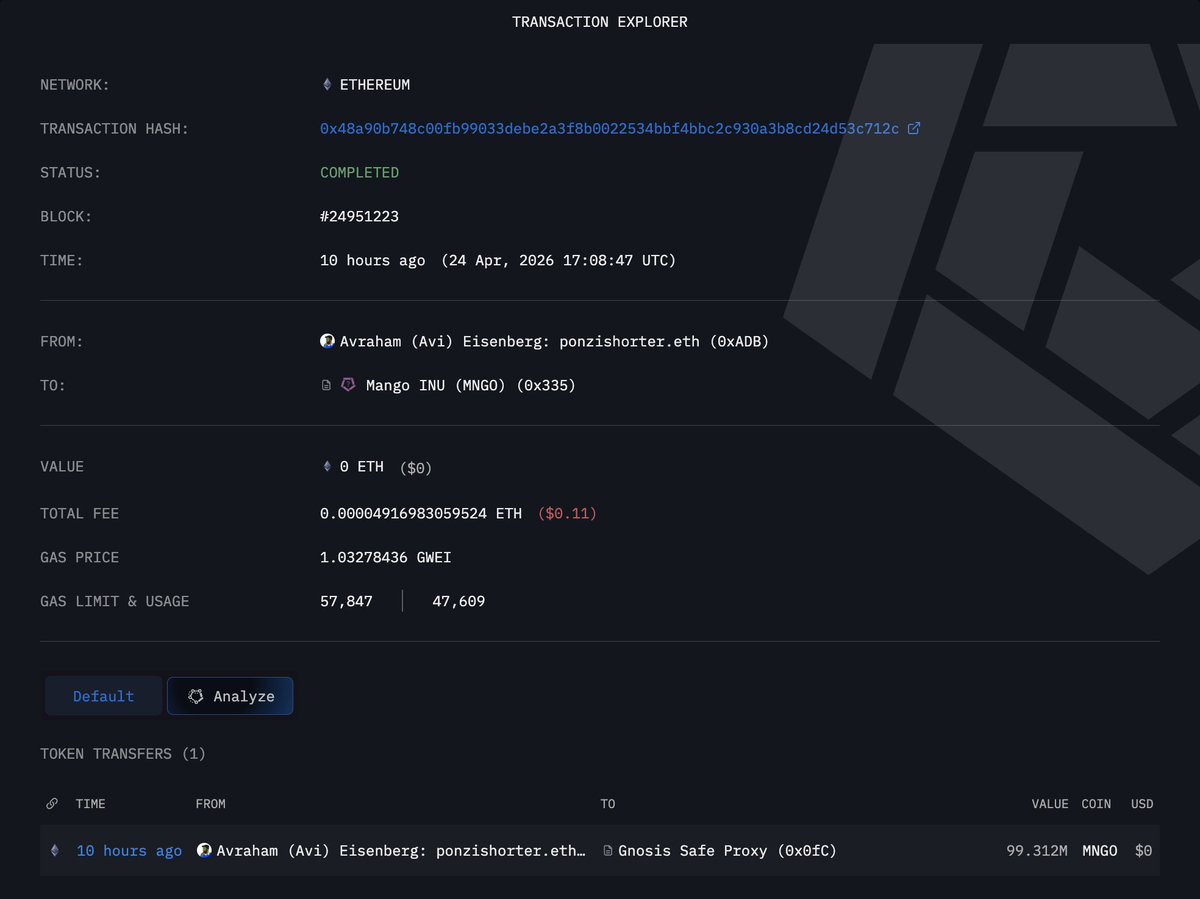Click the ($0.11) fee amount
Screen dimensions: 1200x899
(567, 513)
